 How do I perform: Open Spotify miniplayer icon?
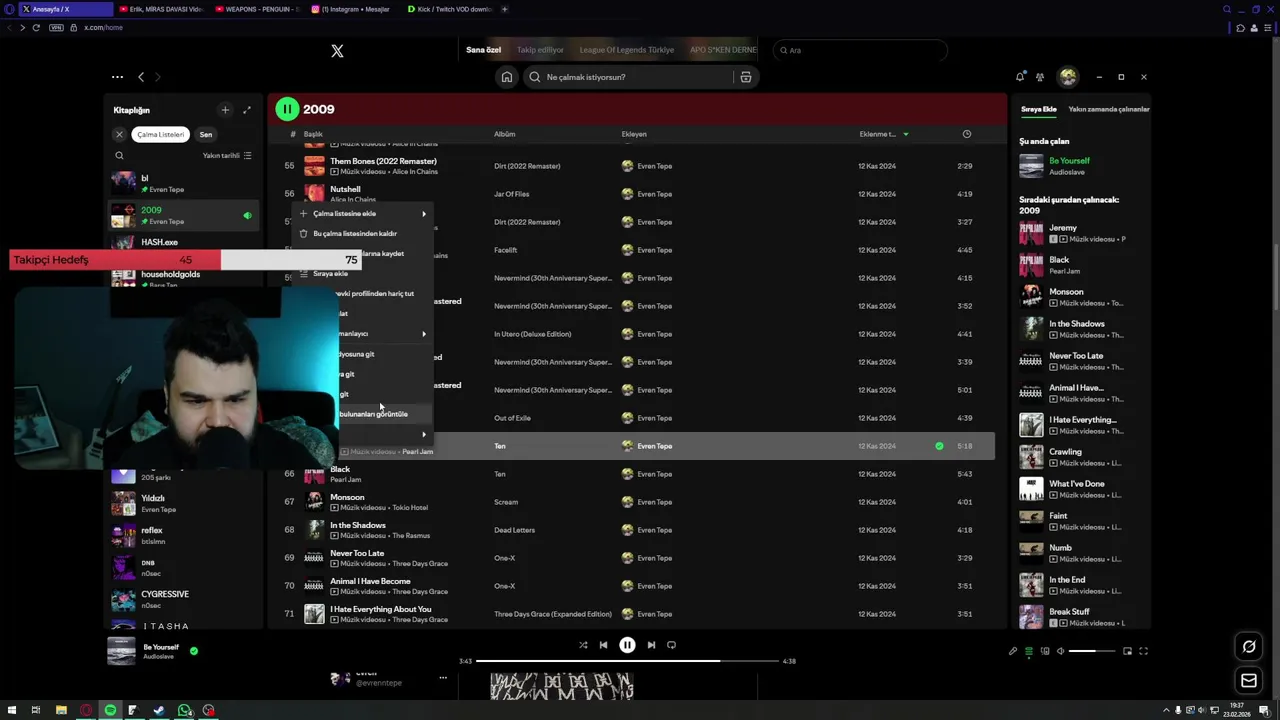[1127, 651]
